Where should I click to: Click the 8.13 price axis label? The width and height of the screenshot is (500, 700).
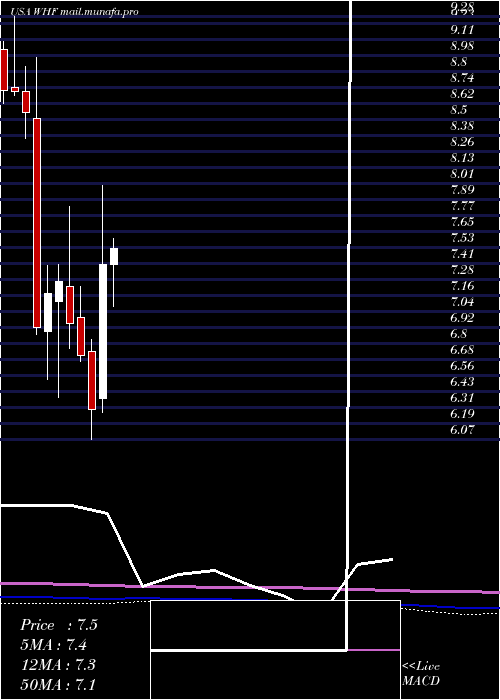(x=462, y=158)
